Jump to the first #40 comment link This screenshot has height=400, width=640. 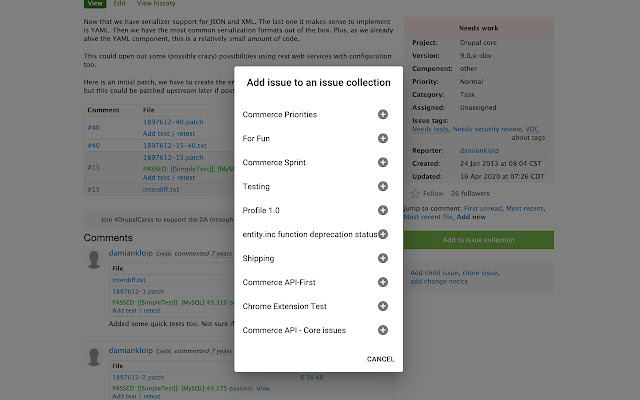(x=93, y=128)
